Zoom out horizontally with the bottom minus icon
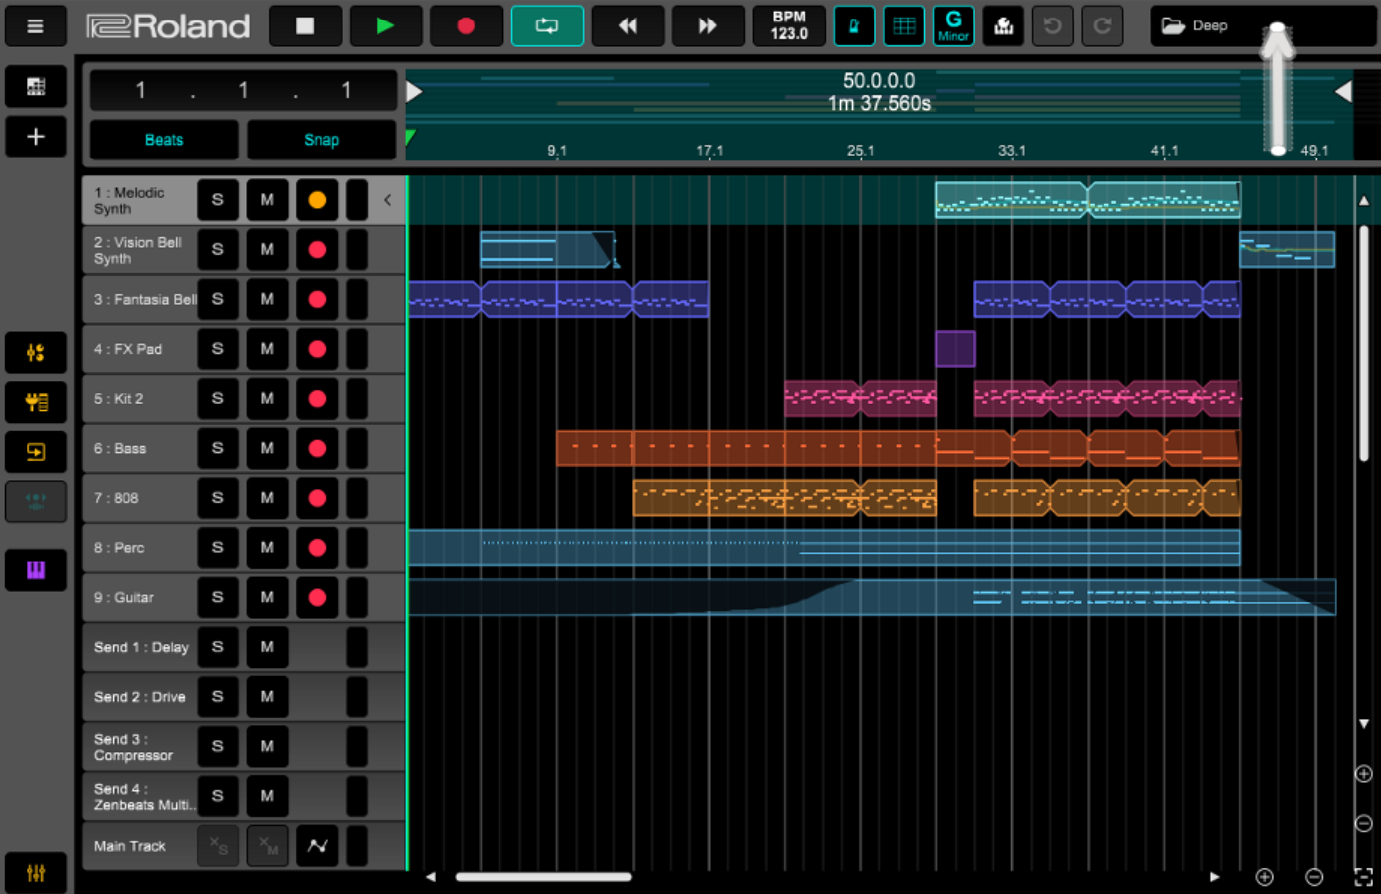Viewport: 1381px width, 894px height. pos(1314,877)
